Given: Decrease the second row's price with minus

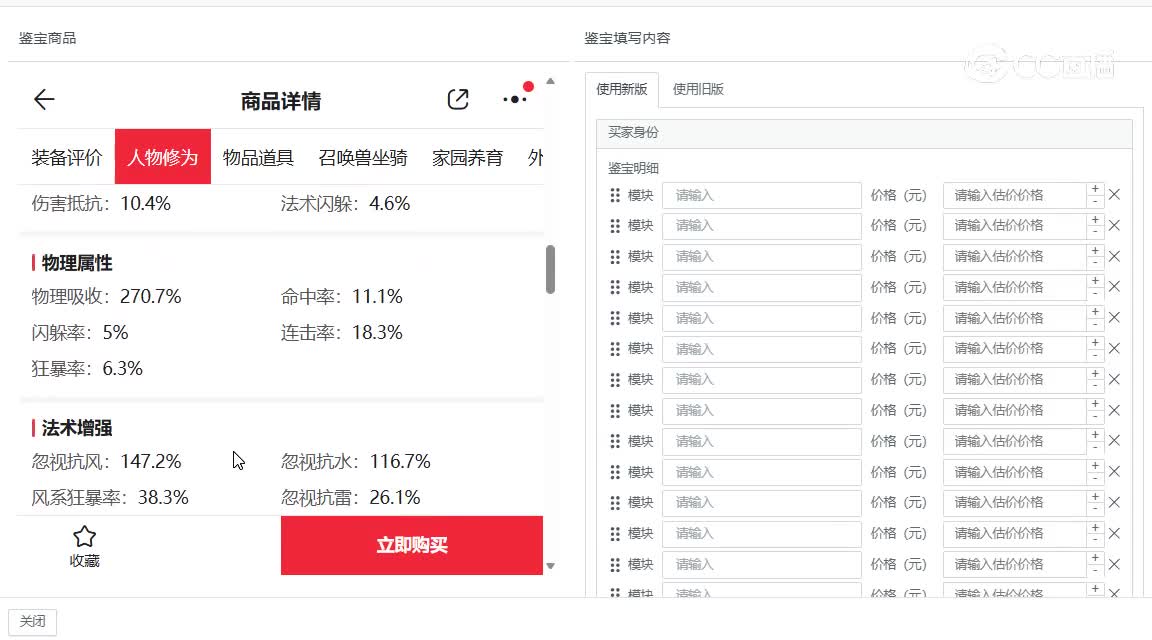Looking at the screenshot, I should click(1096, 232).
